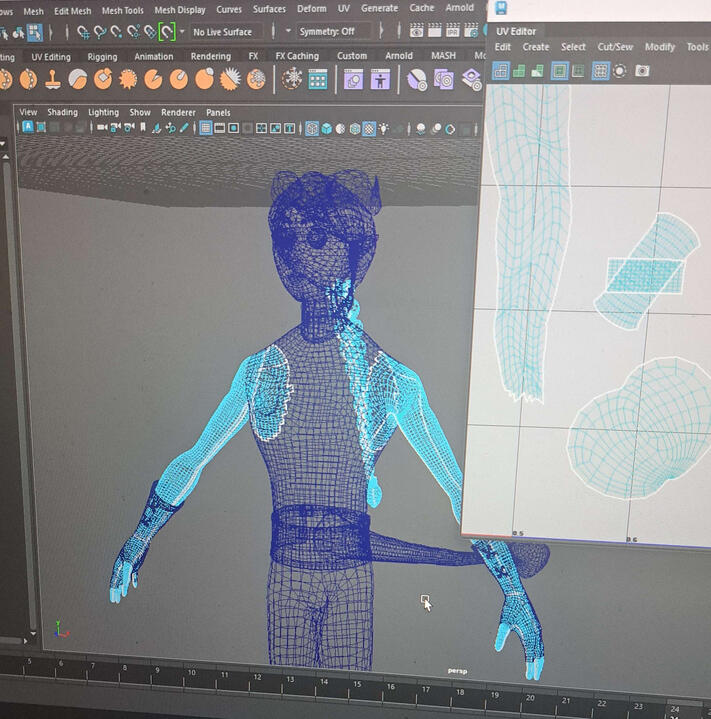Viewport: 711px width, 719px height.
Task: Click the highlighted select-by-component mode icon
Action: 34,33
